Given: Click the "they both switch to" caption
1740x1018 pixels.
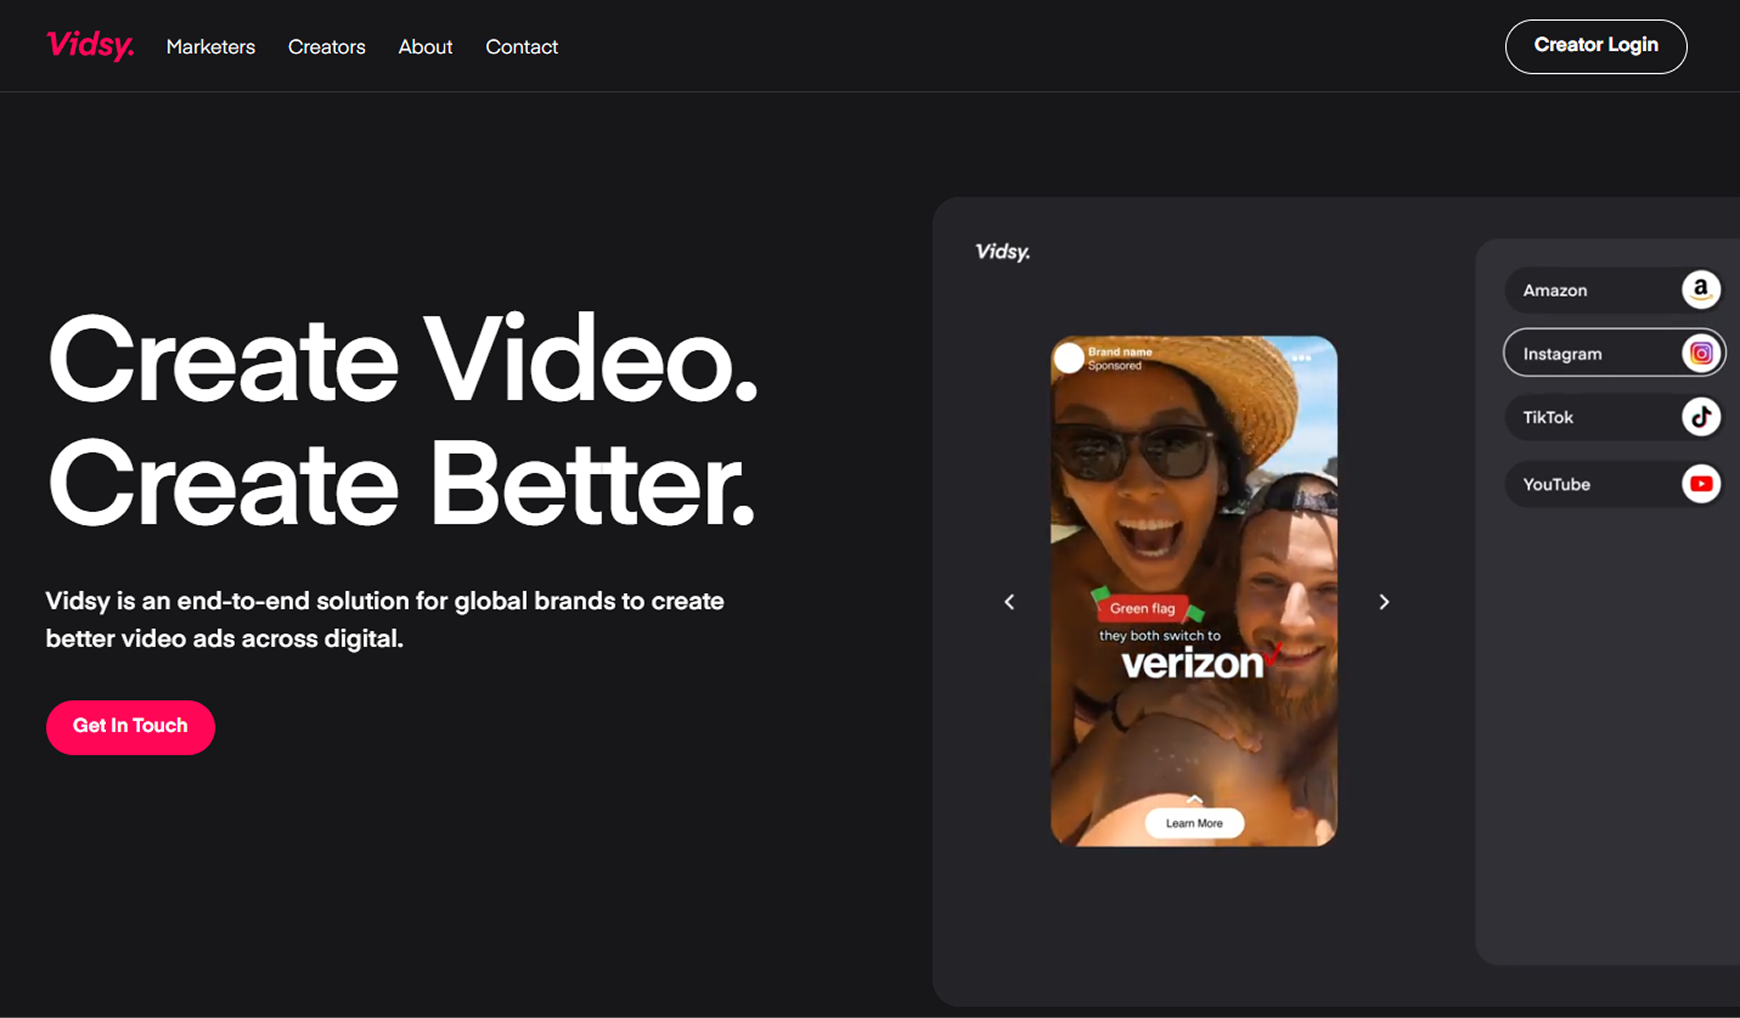Looking at the screenshot, I should point(1160,636).
